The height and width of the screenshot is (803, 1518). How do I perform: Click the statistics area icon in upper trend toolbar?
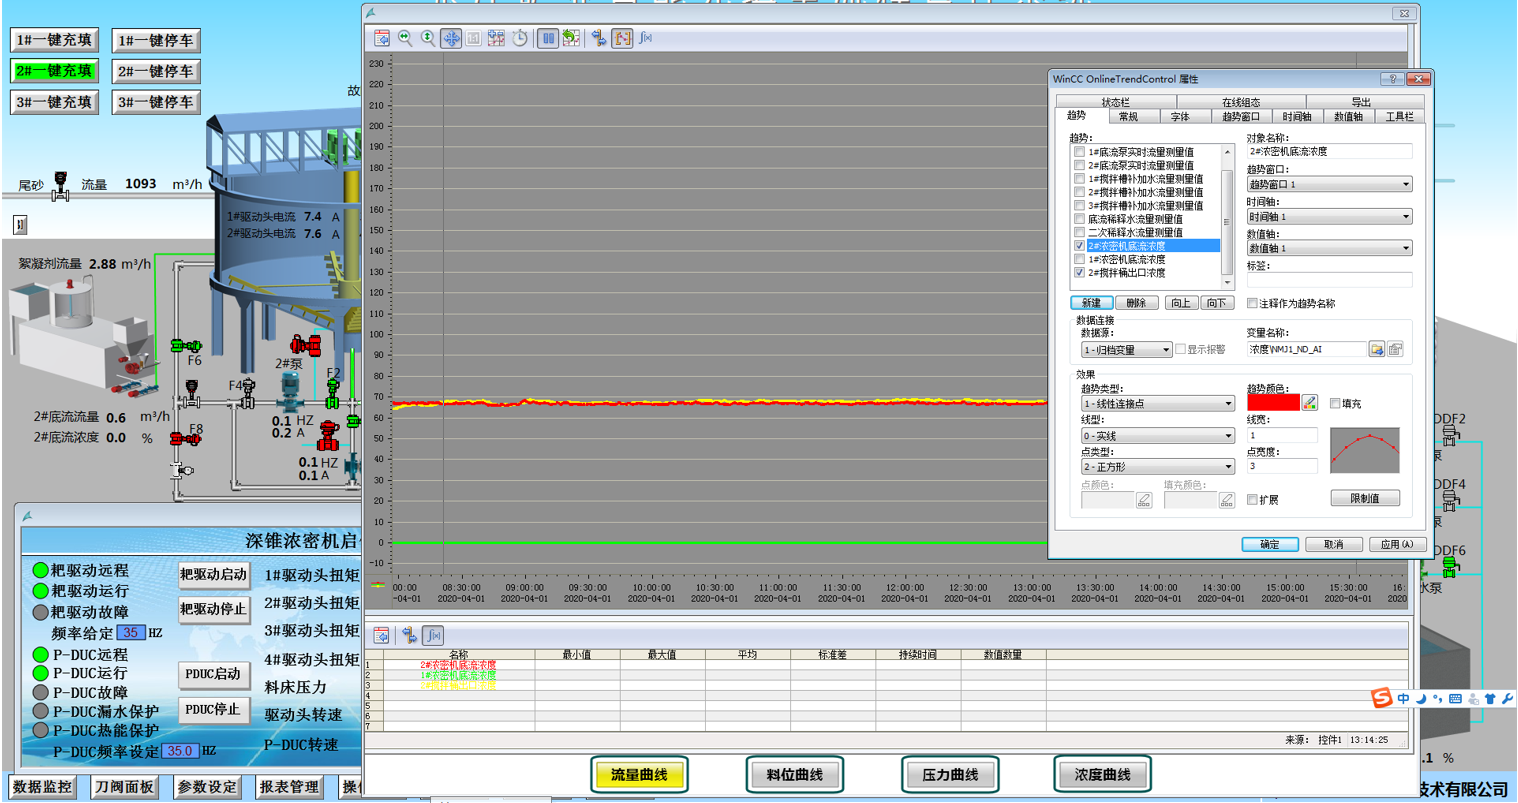point(623,38)
